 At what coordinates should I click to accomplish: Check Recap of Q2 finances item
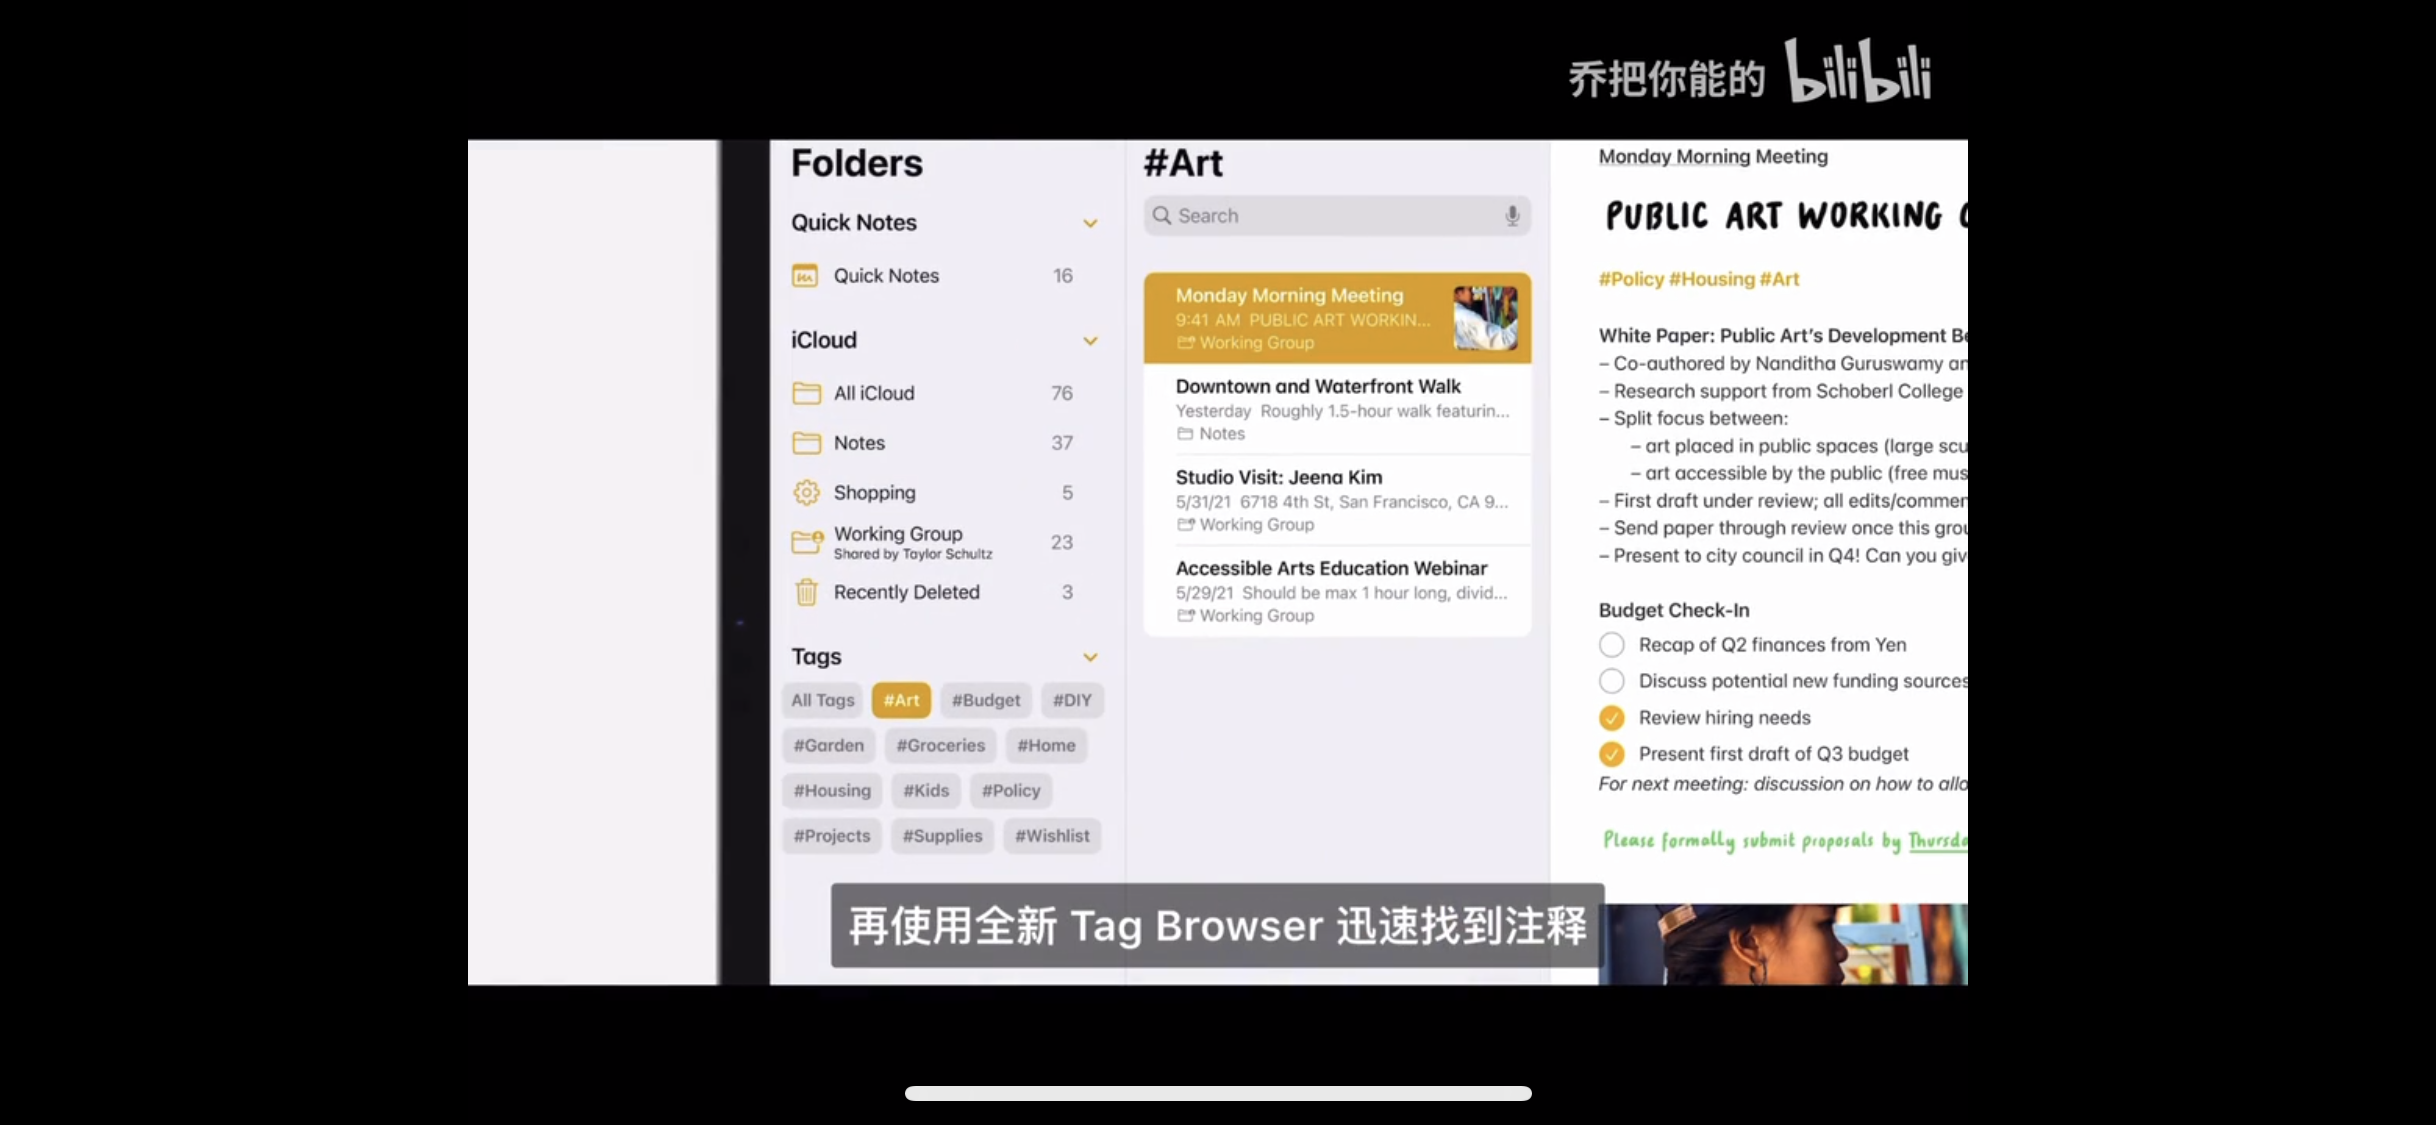1611,645
